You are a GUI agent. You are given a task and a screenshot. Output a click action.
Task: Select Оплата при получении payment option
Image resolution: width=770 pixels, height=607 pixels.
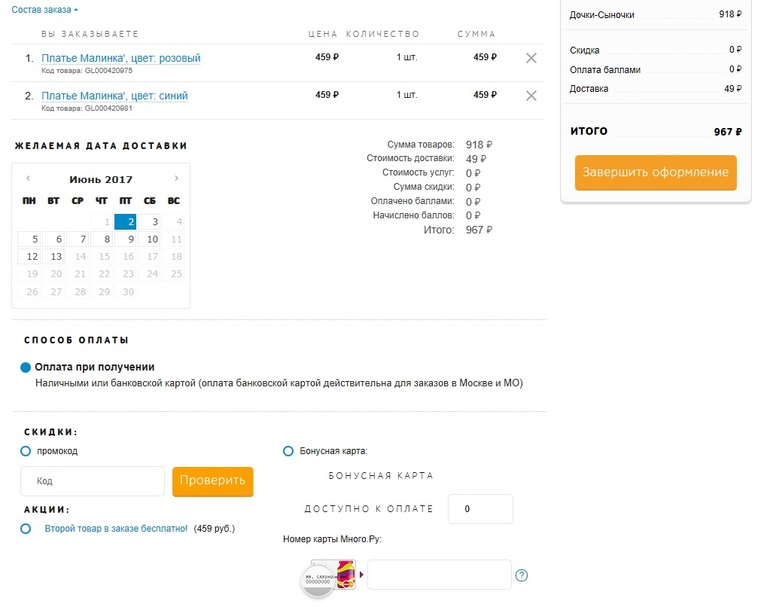pos(26,367)
